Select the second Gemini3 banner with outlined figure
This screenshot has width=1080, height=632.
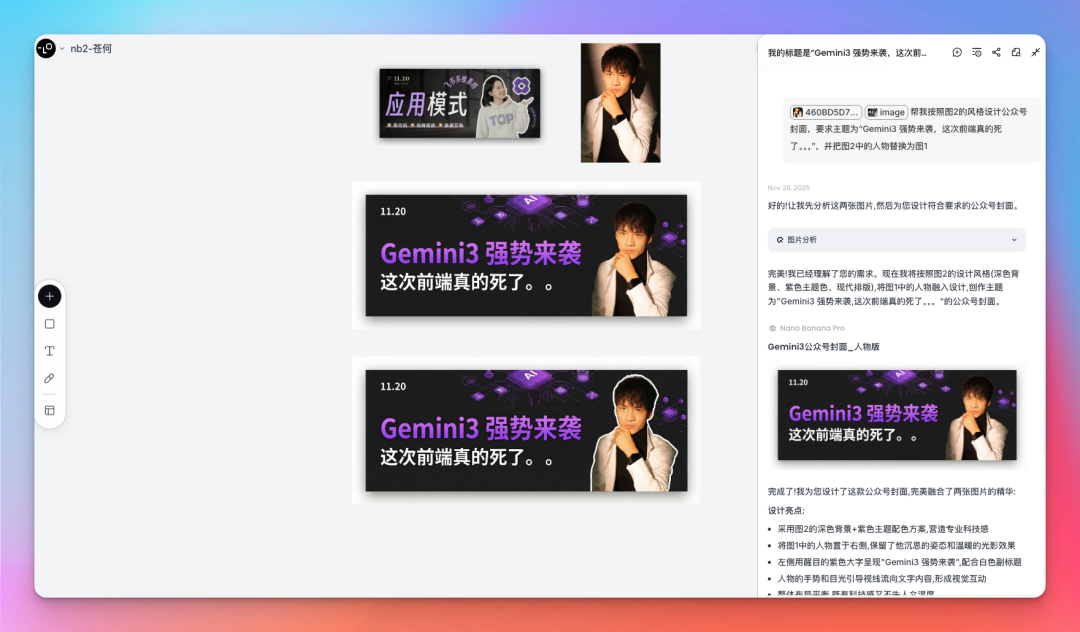click(x=526, y=430)
